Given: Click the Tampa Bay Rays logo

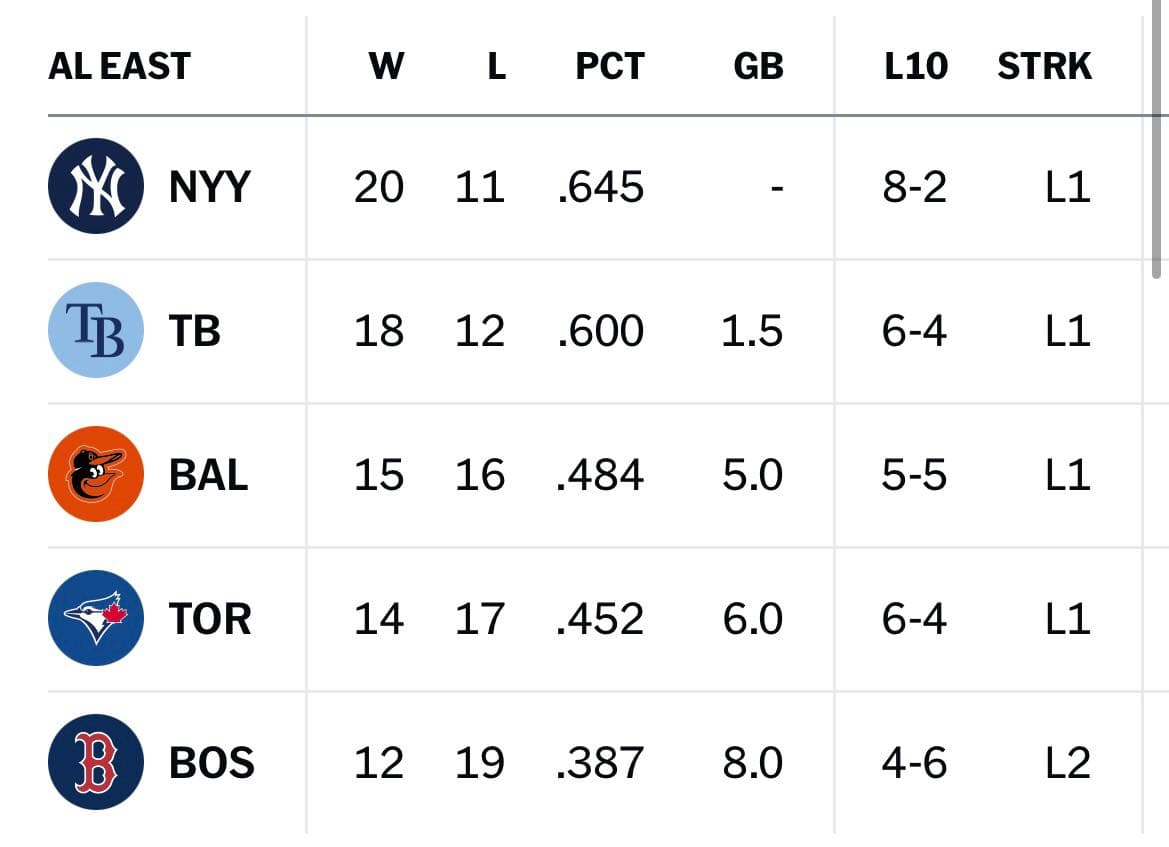Looking at the screenshot, I should [x=96, y=330].
